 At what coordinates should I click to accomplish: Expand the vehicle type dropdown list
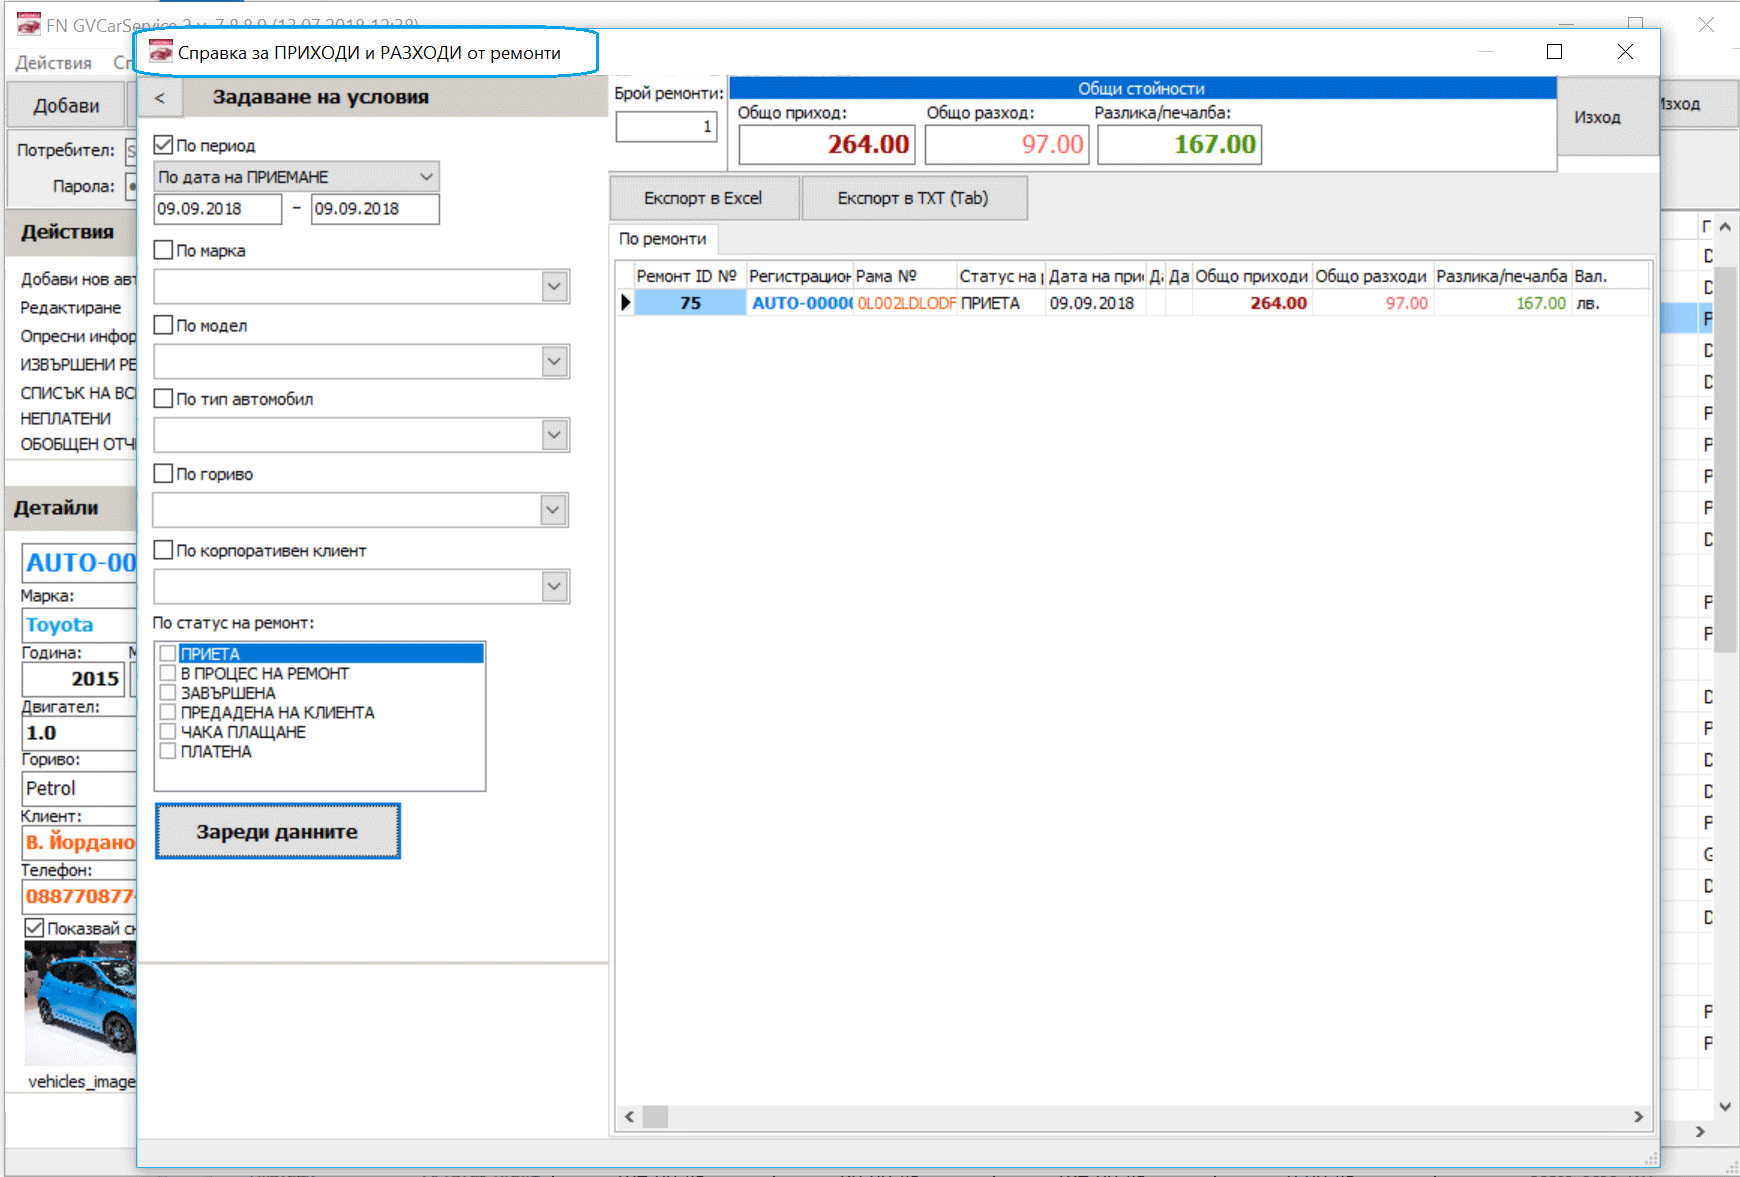(x=555, y=435)
